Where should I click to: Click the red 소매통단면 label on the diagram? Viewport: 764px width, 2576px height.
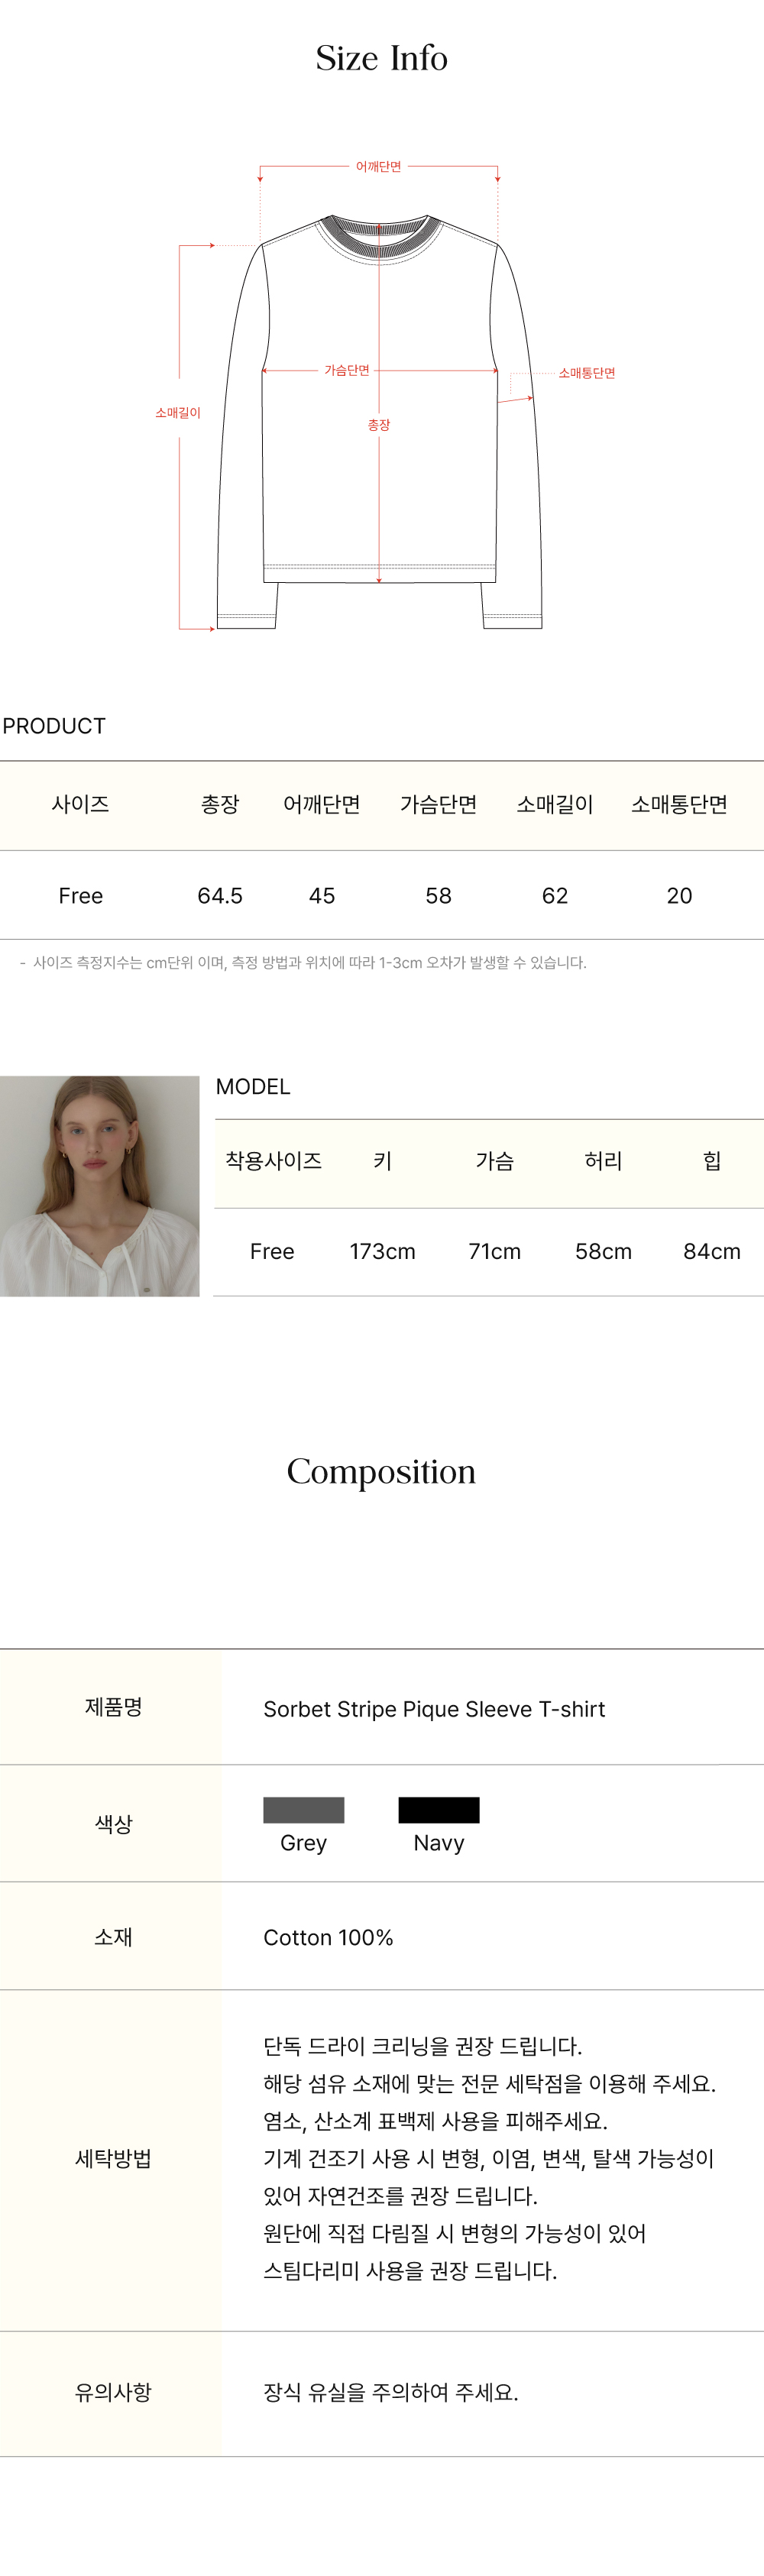pyautogui.click(x=587, y=373)
